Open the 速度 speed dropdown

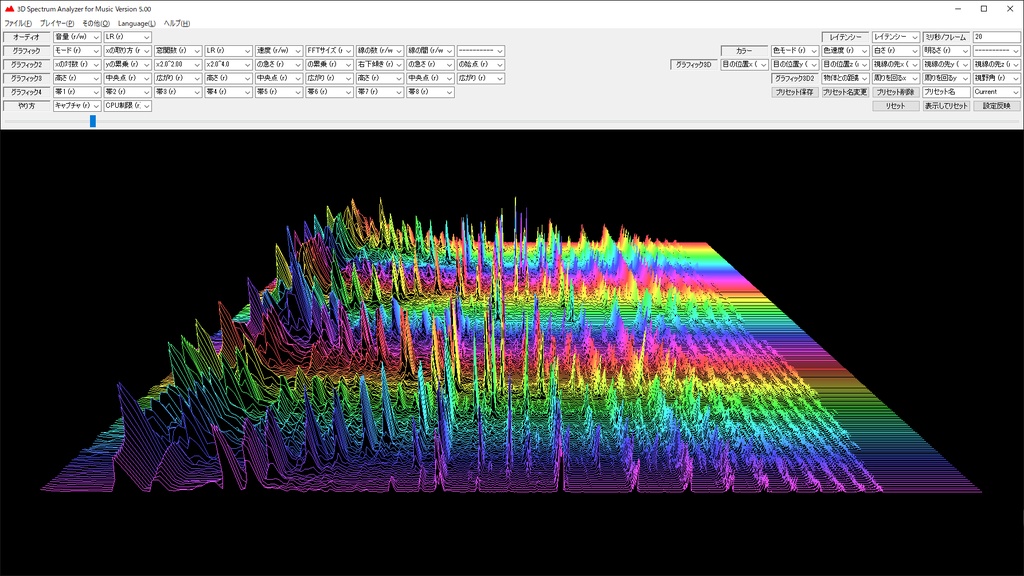pos(278,50)
